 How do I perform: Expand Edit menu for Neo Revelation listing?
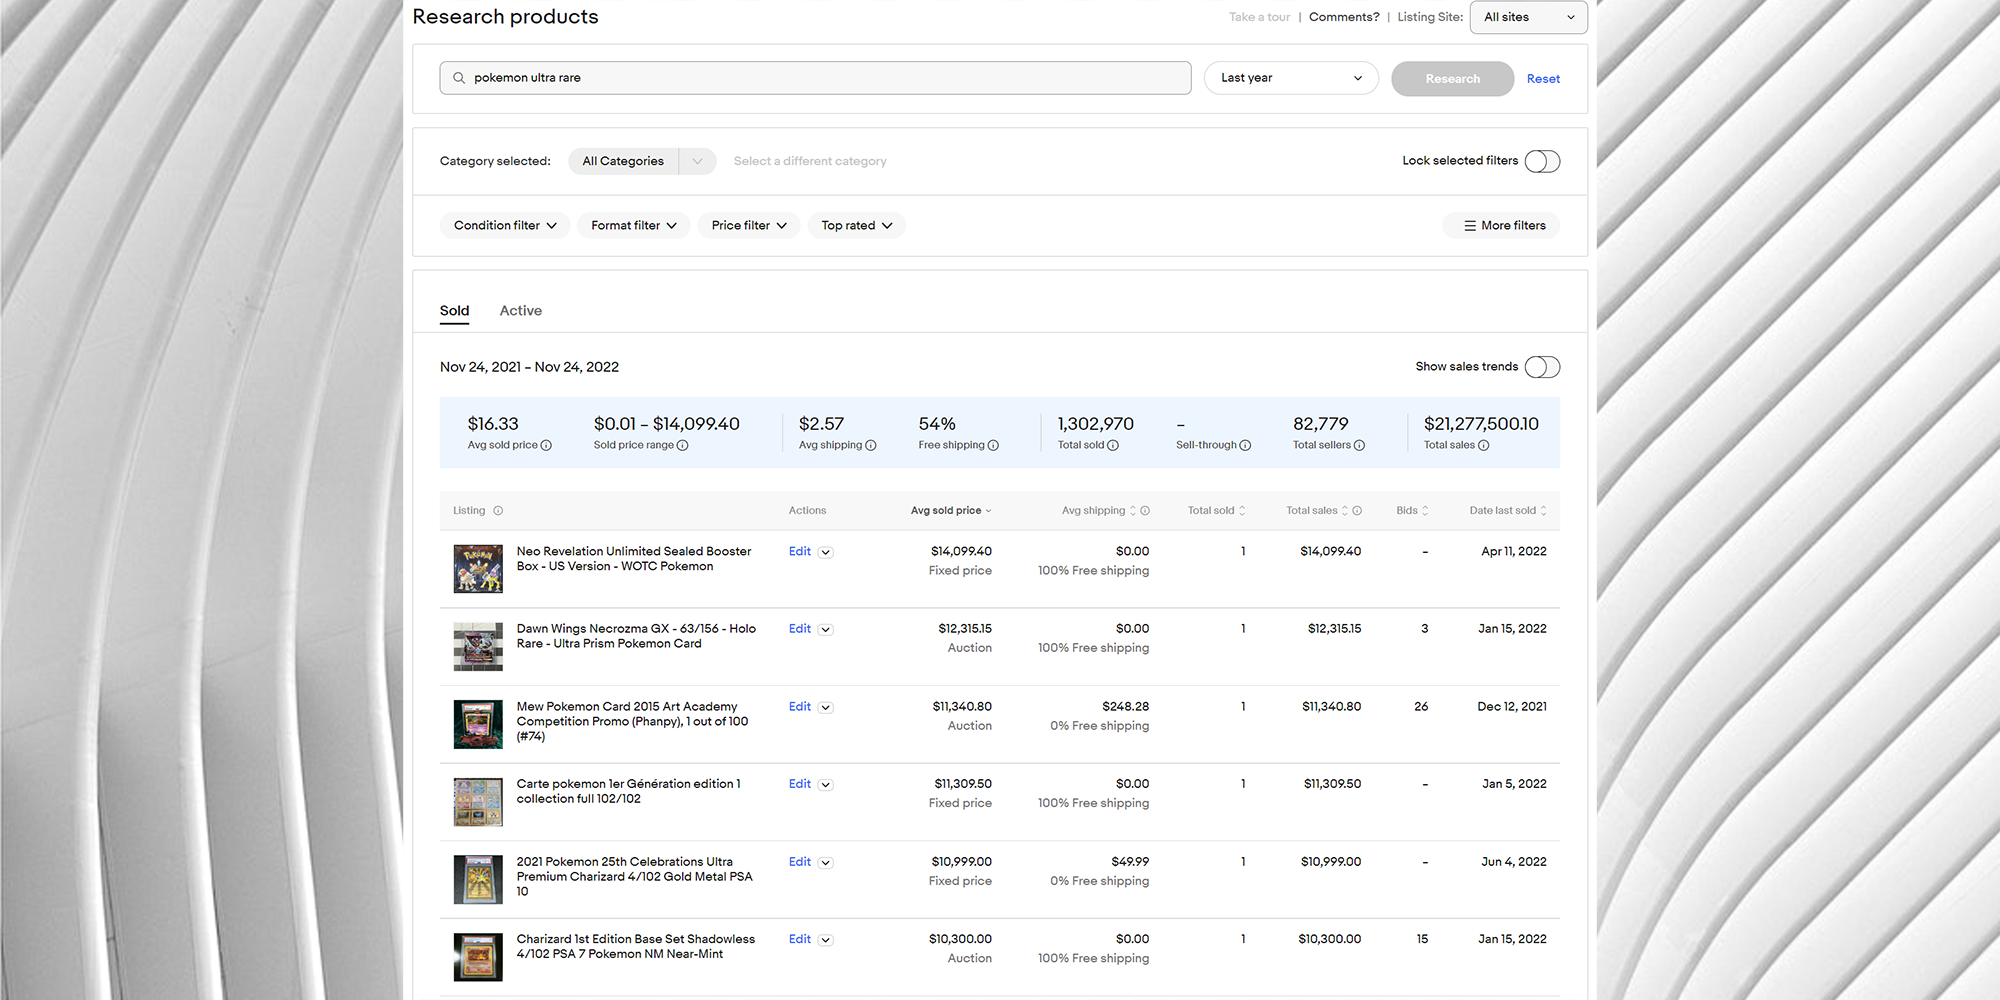pyautogui.click(x=826, y=552)
